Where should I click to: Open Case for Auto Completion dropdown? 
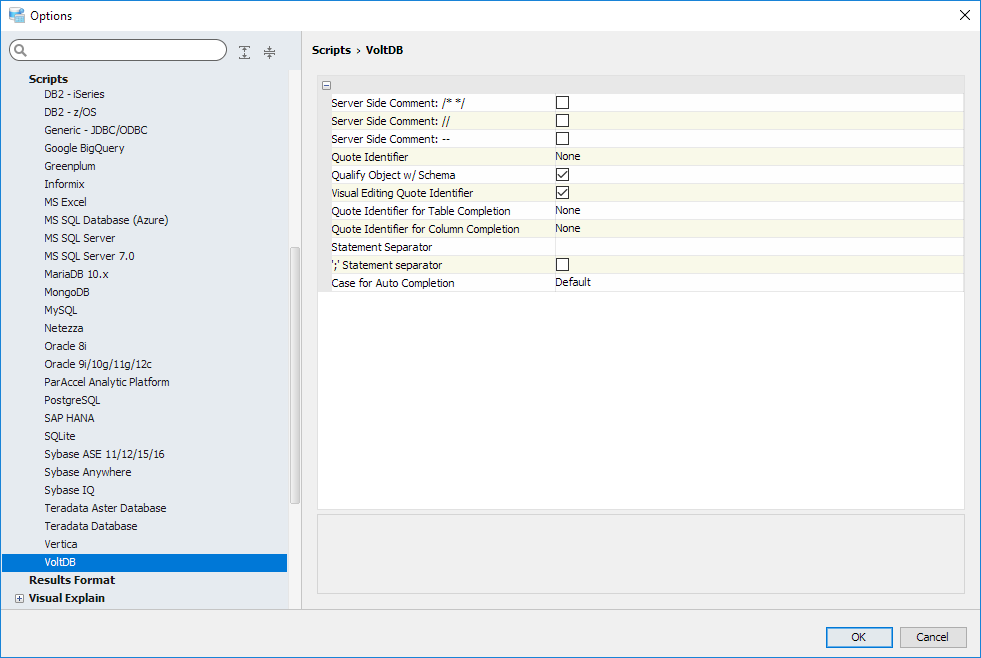pyautogui.click(x=758, y=283)
